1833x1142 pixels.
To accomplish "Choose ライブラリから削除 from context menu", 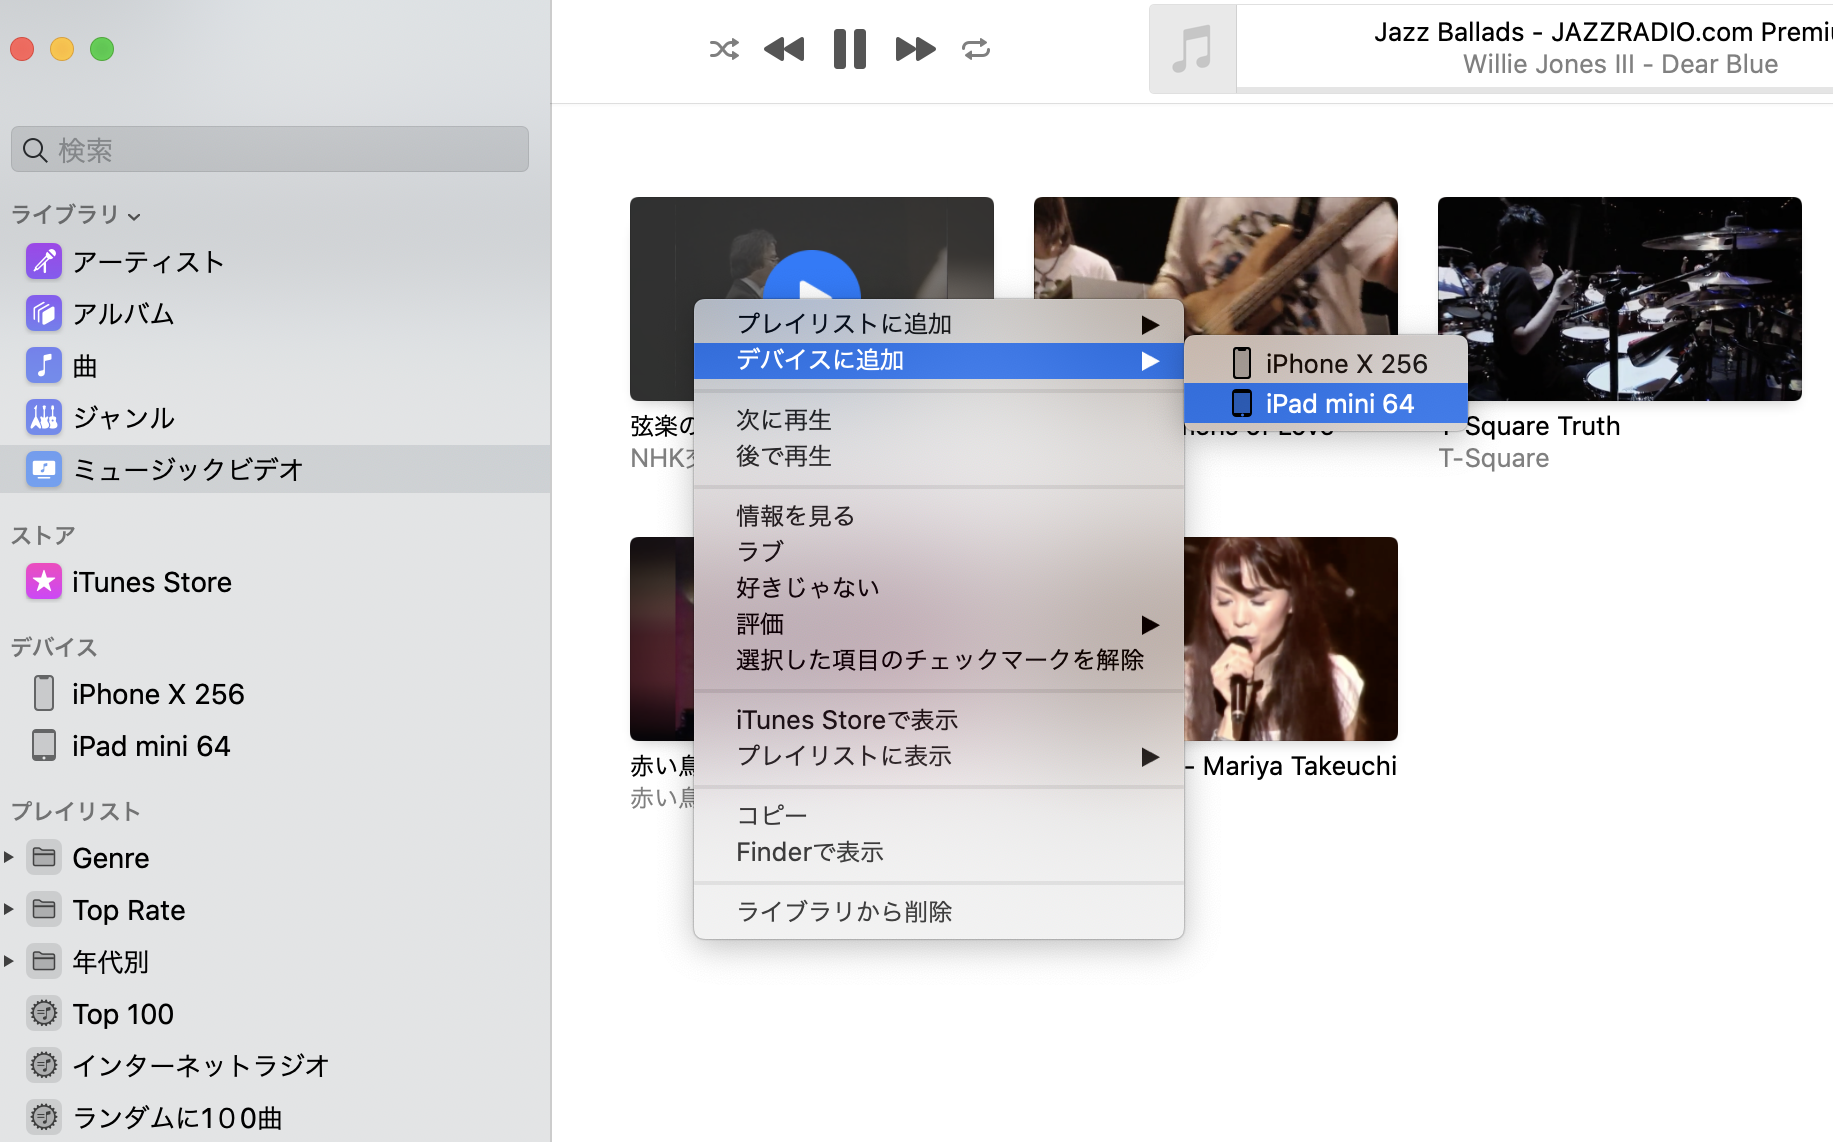I will point(939,912).
